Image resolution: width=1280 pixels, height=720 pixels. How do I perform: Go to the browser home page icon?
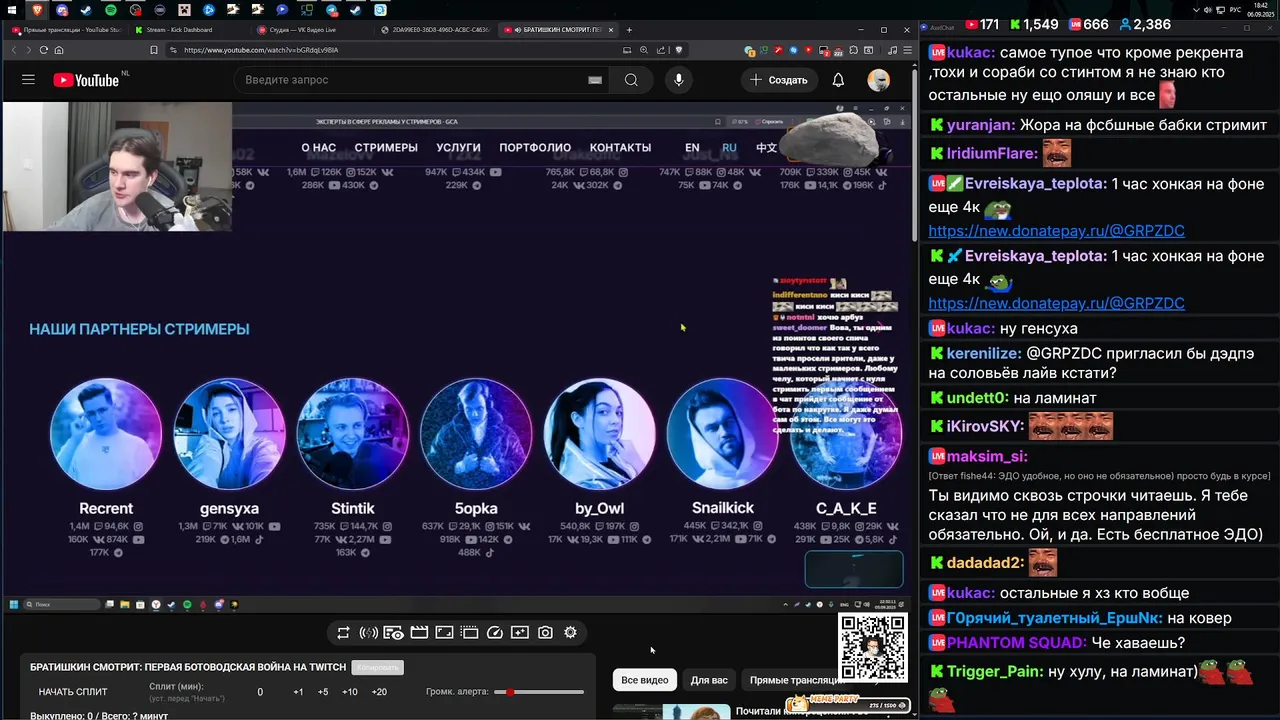tap(59, 50)
